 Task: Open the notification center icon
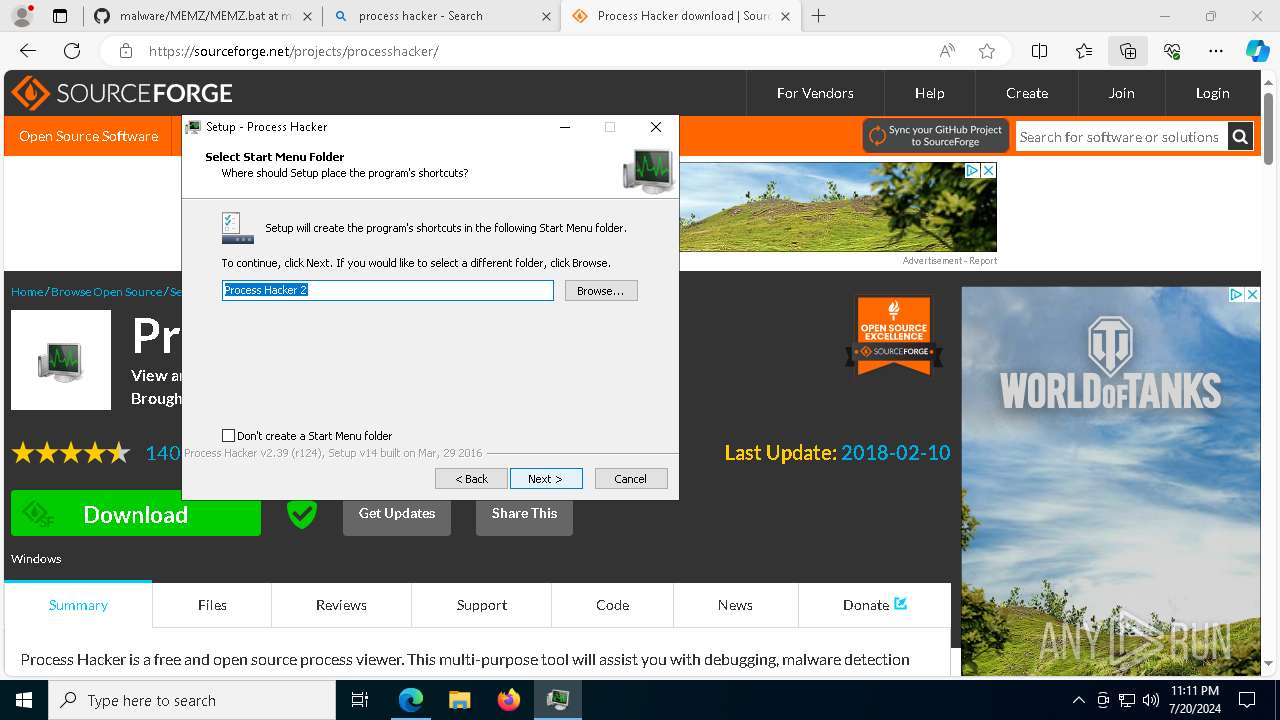pos(1246,700)
